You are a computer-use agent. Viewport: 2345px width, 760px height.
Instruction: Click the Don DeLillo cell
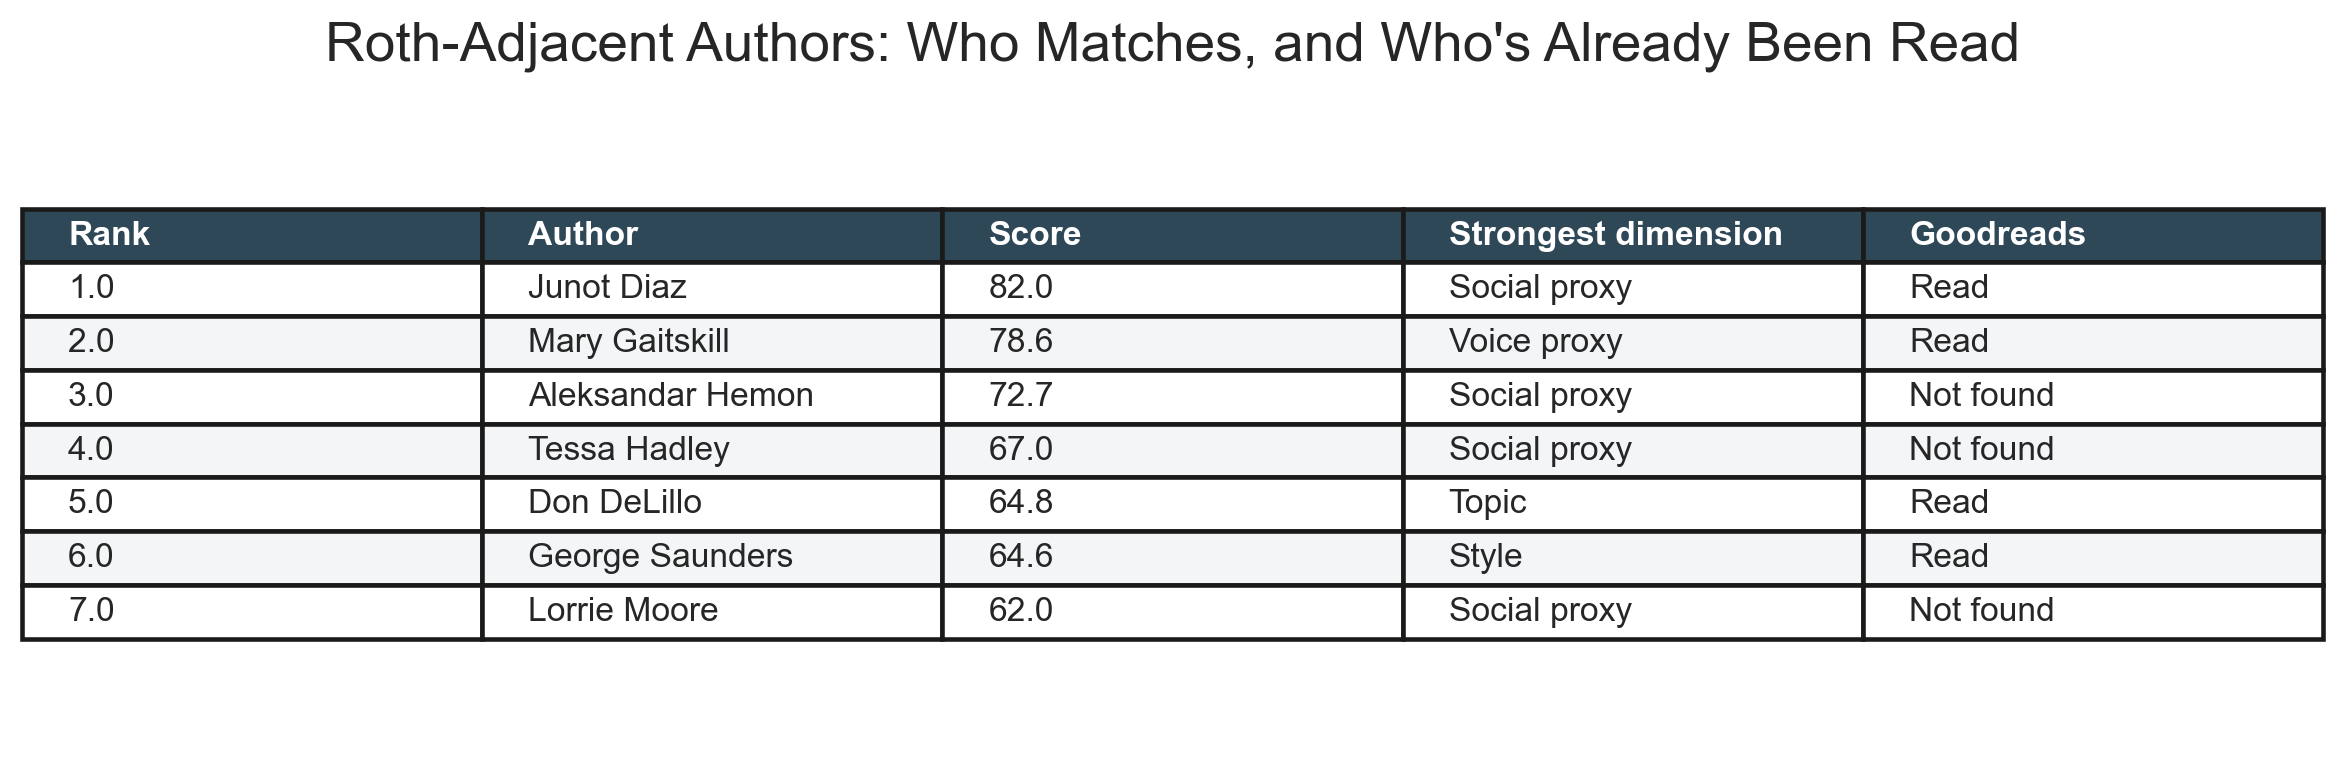(614, 502)
